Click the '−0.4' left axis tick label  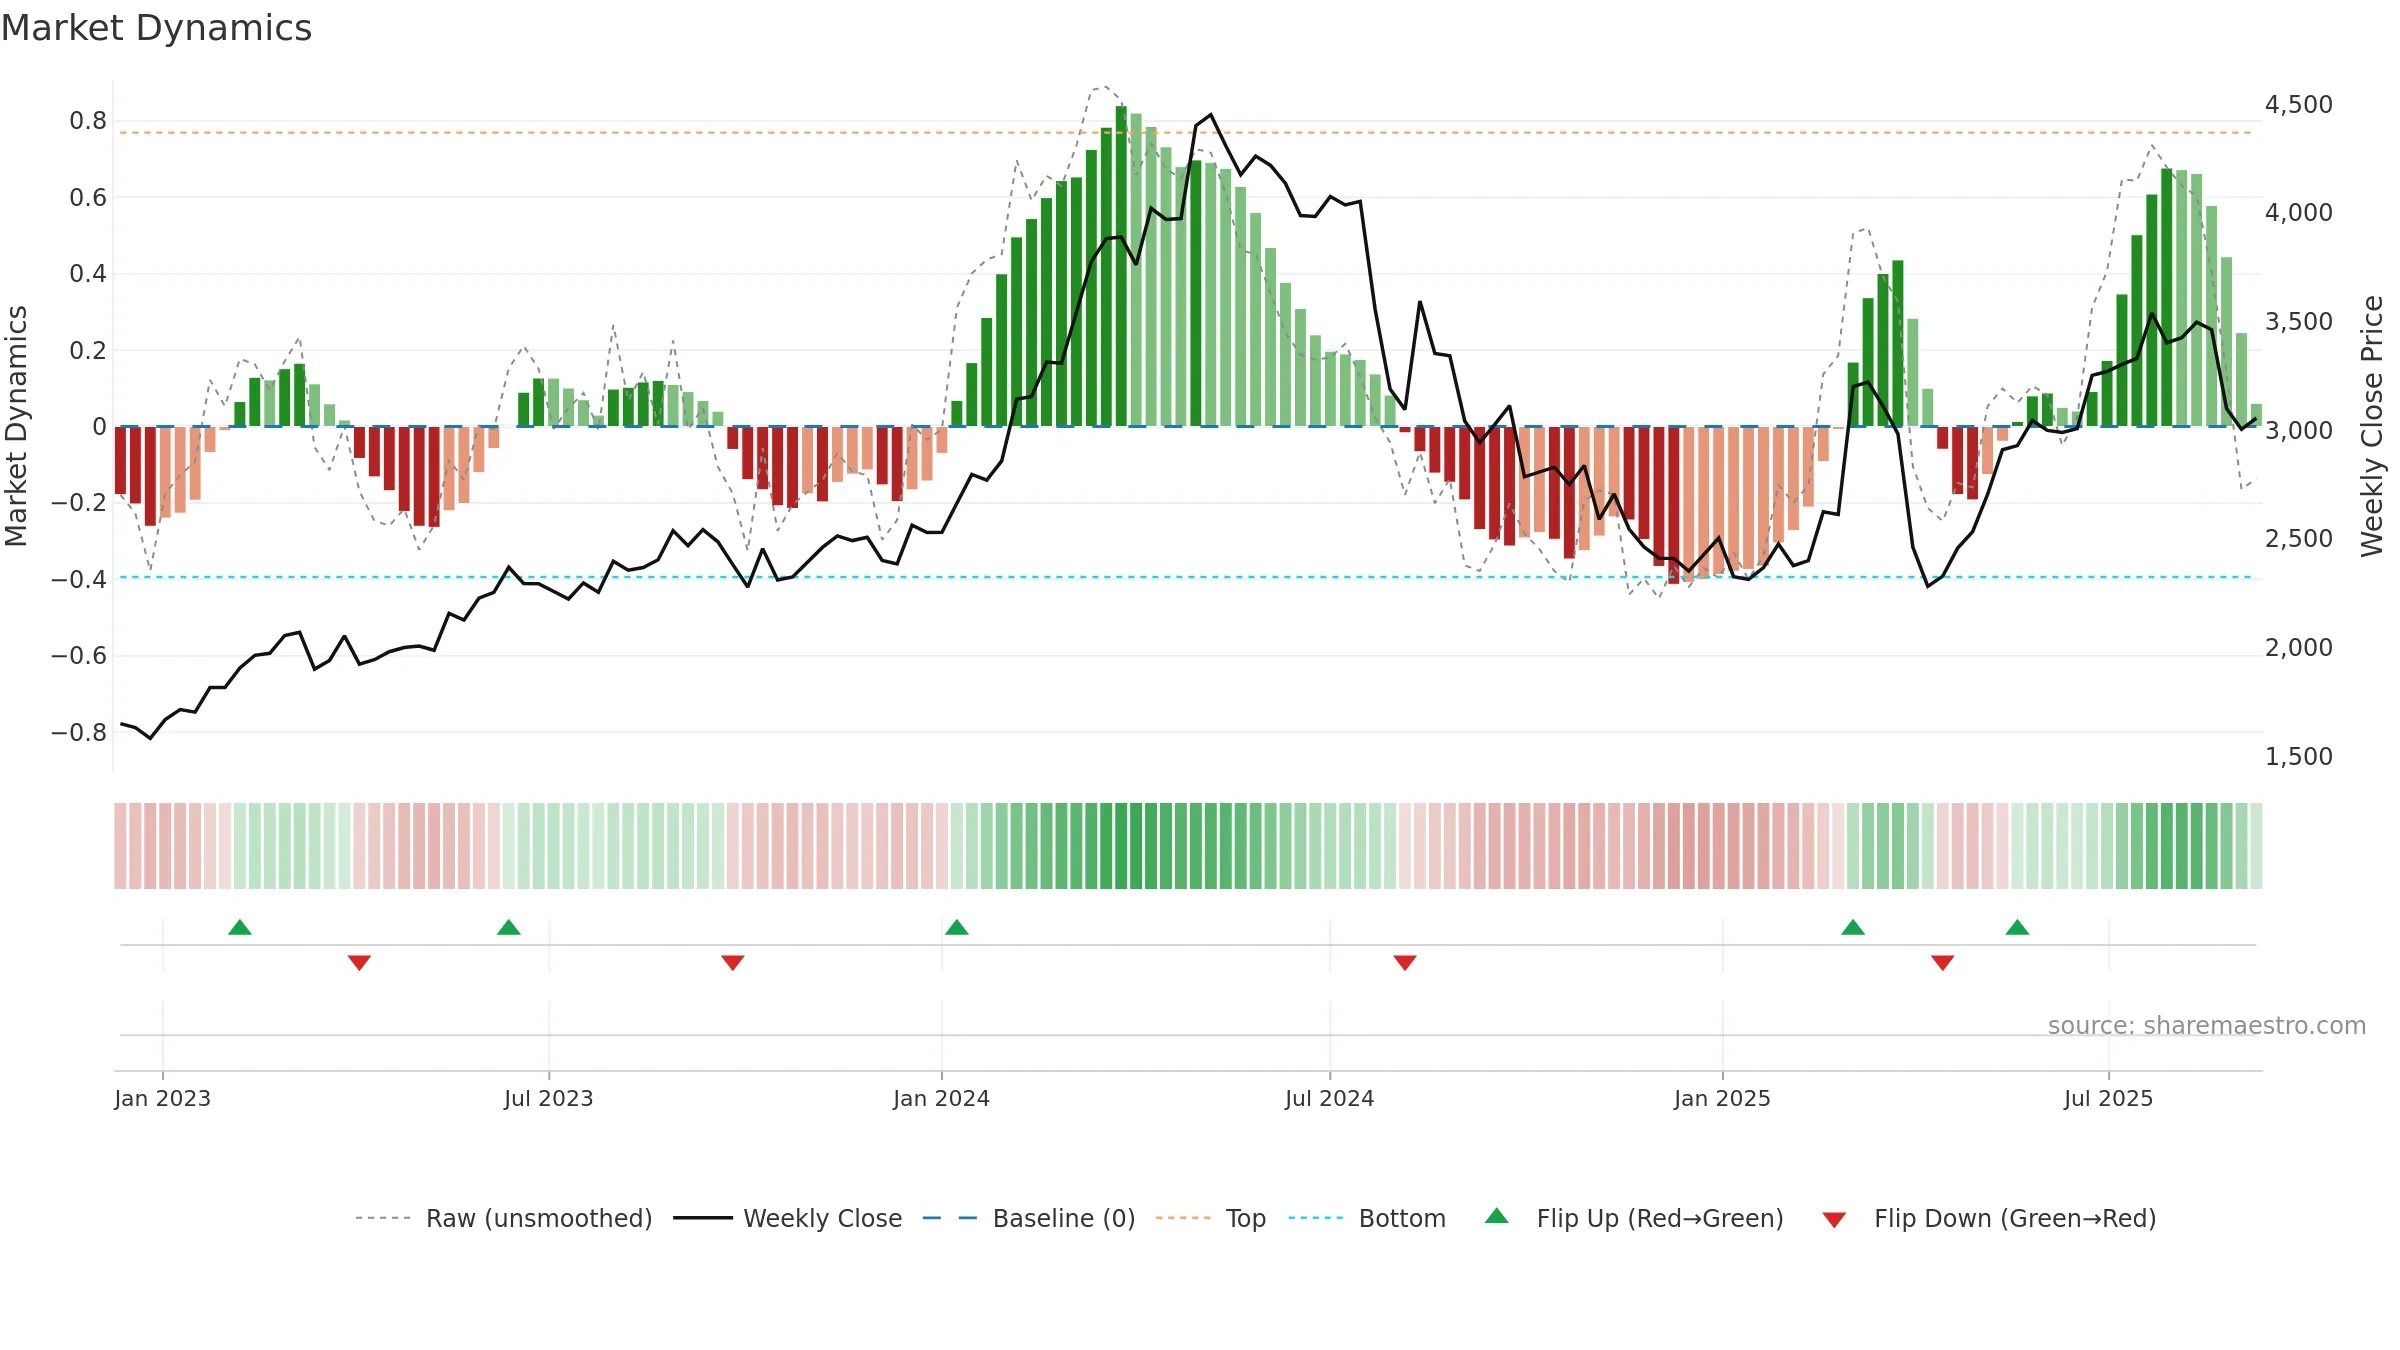point(79,579)
